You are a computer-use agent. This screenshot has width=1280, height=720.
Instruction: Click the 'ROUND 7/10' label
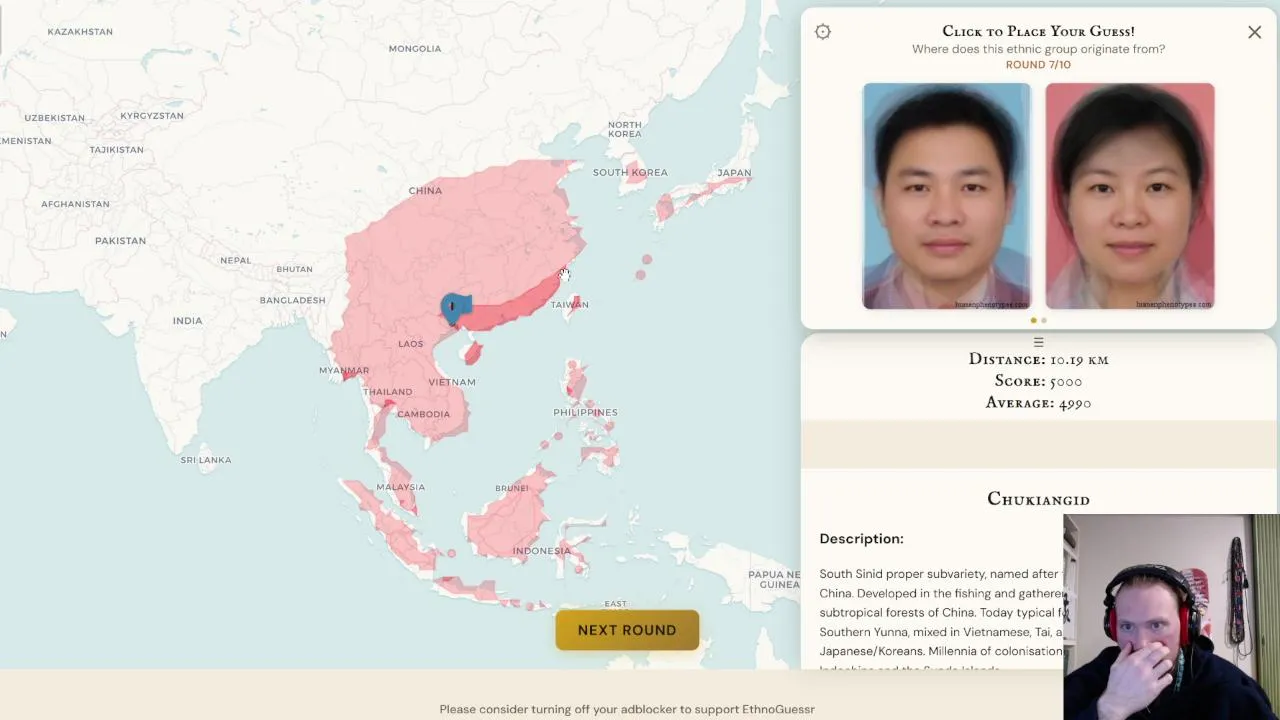[1038, 65]
